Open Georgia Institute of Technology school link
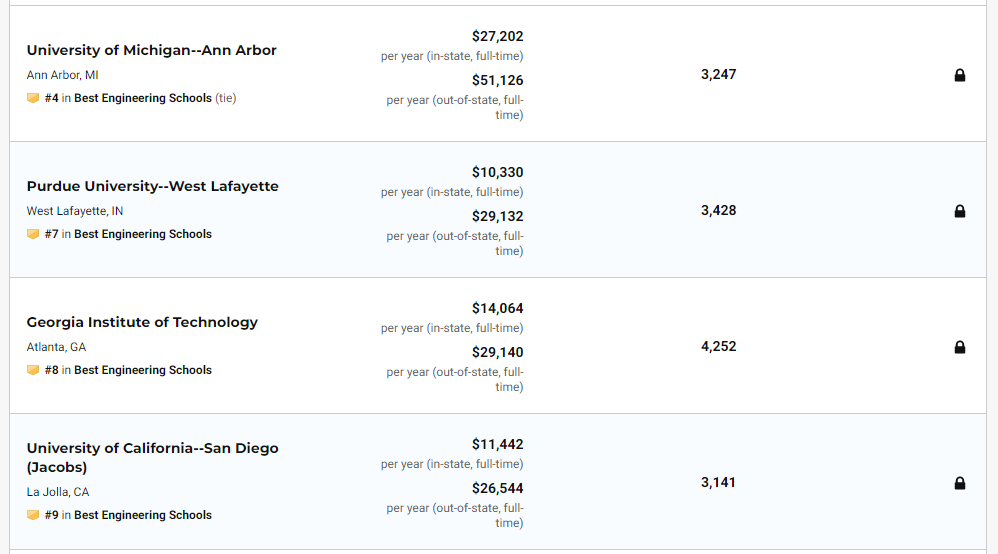Viewport: 998px width, 554px height. 142,322
